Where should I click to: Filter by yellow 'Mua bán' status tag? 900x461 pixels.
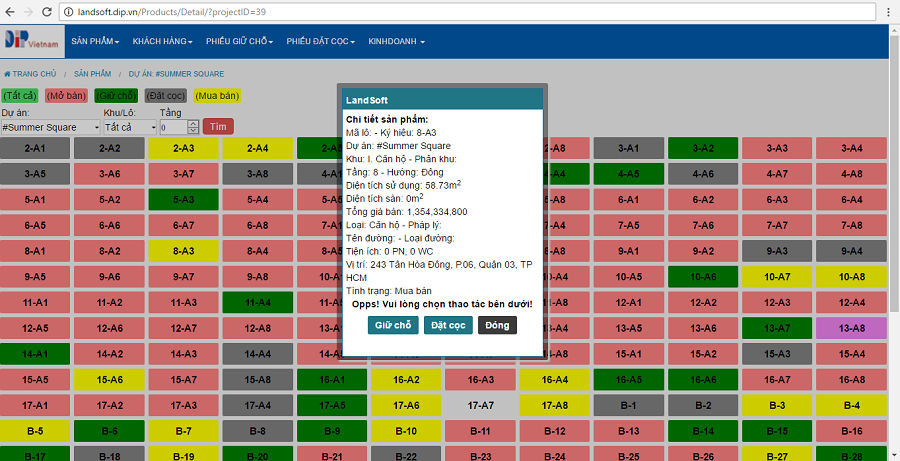click(x=217, y=96)
